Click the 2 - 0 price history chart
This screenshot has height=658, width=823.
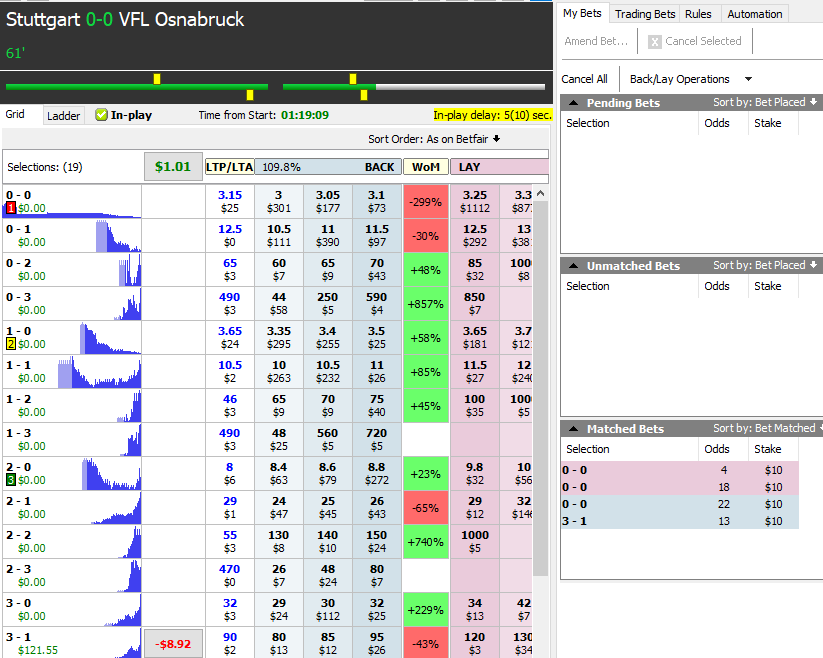(x=111, y=474)
